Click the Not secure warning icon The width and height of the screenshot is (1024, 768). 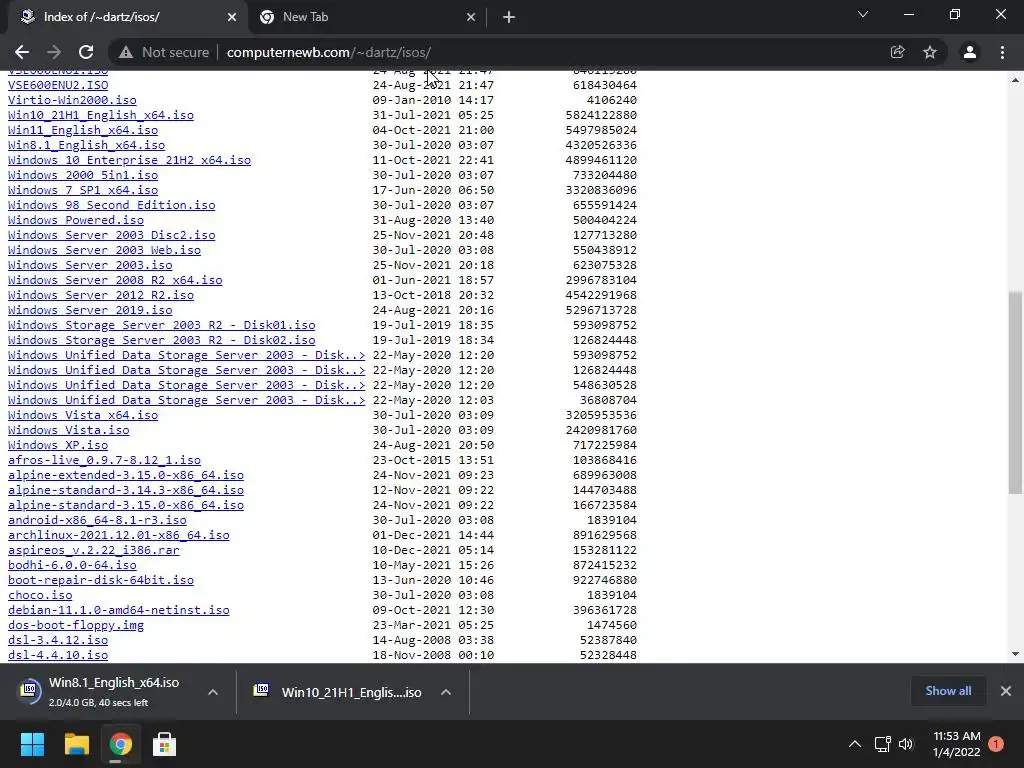(126, 52)
